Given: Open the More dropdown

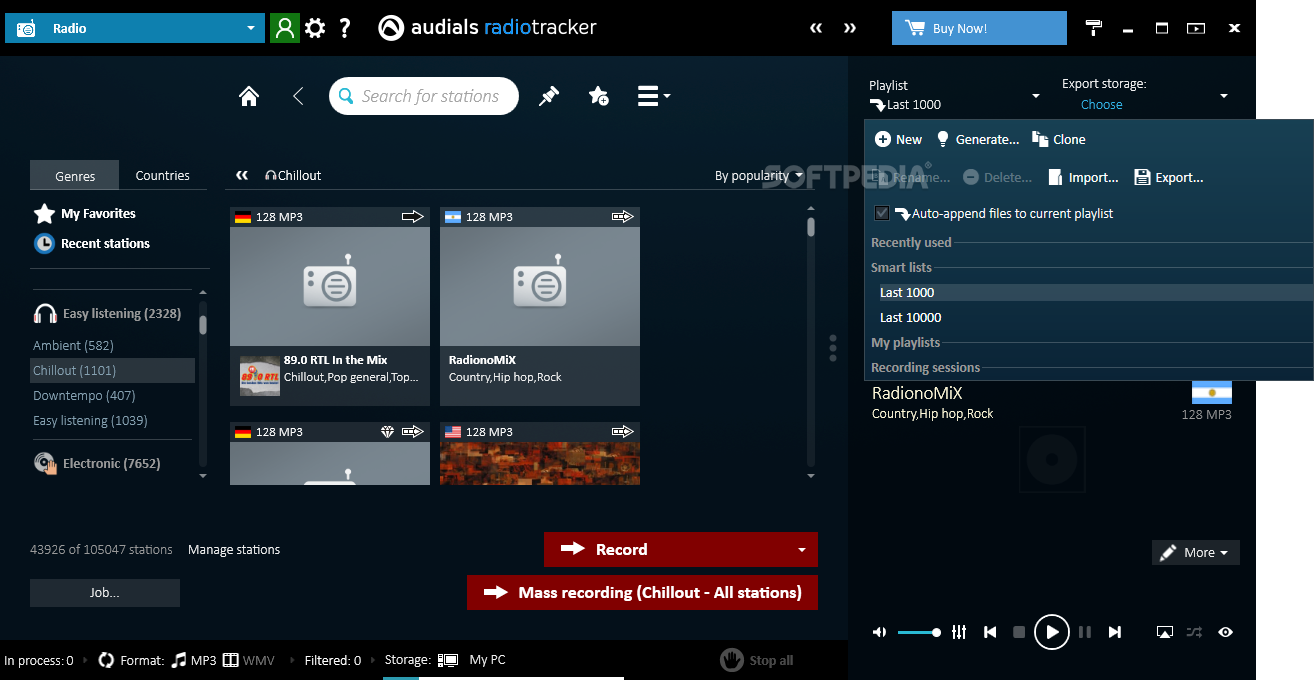Looking at the screenshot, I should click(1196, 552).
